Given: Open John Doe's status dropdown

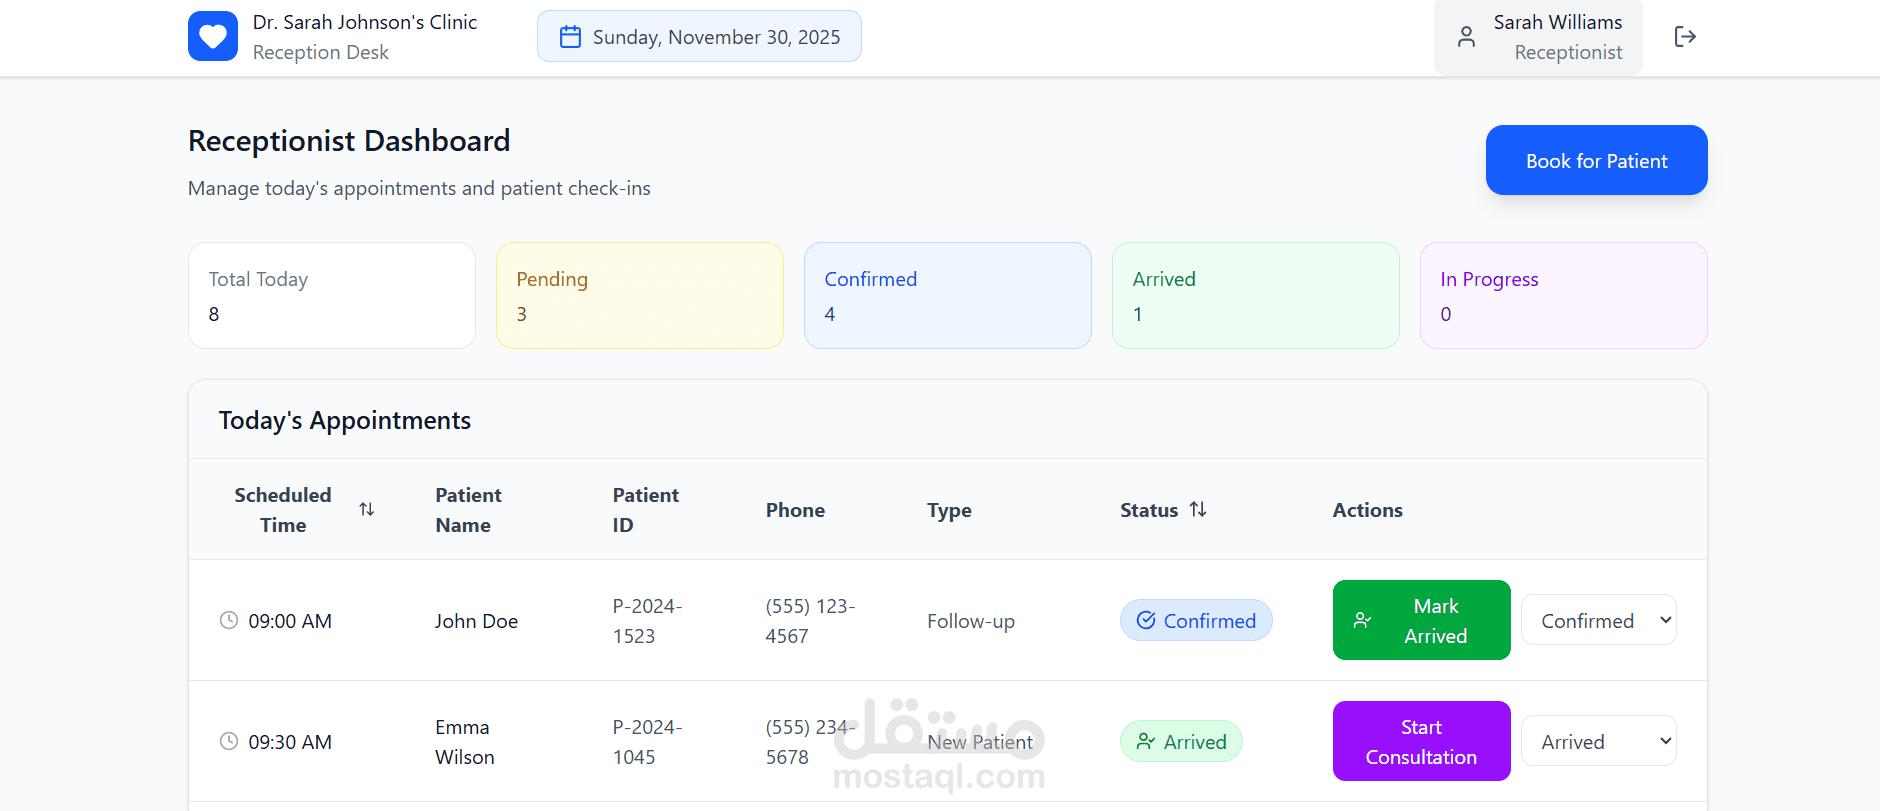Looking at the screenshot, I should click(1598, 620).
